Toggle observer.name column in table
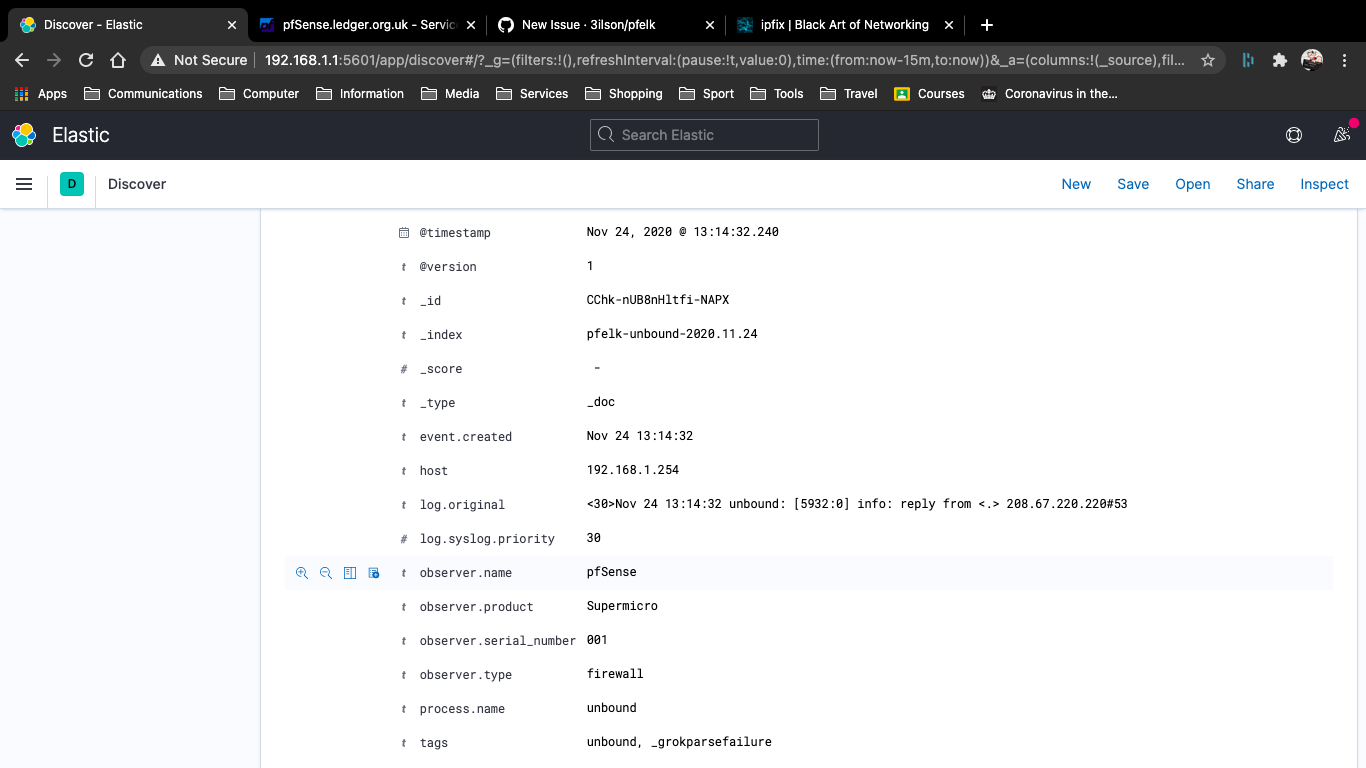The height and width of the screenshot is (768, 1366). pos(350,573)
